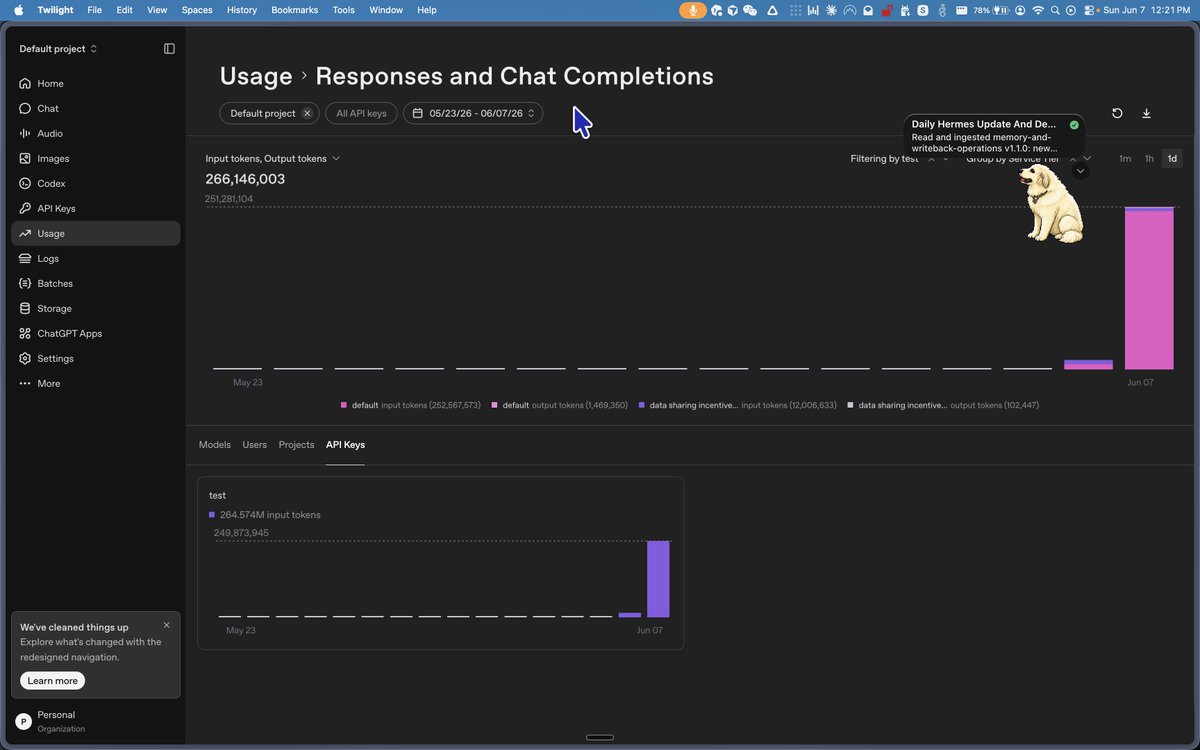This screenshot has height=750, width=1200.
Task: Open the Tools menu
Action: (x=343, y=10)
